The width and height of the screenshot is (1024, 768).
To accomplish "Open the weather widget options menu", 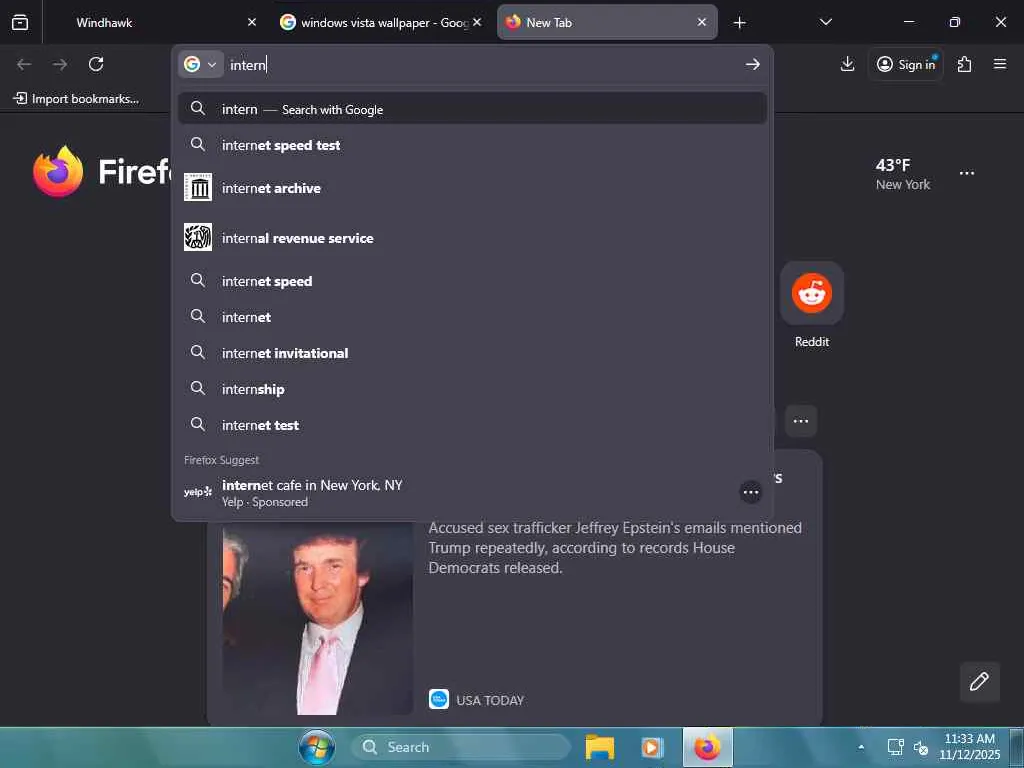I will coord(967,173).
